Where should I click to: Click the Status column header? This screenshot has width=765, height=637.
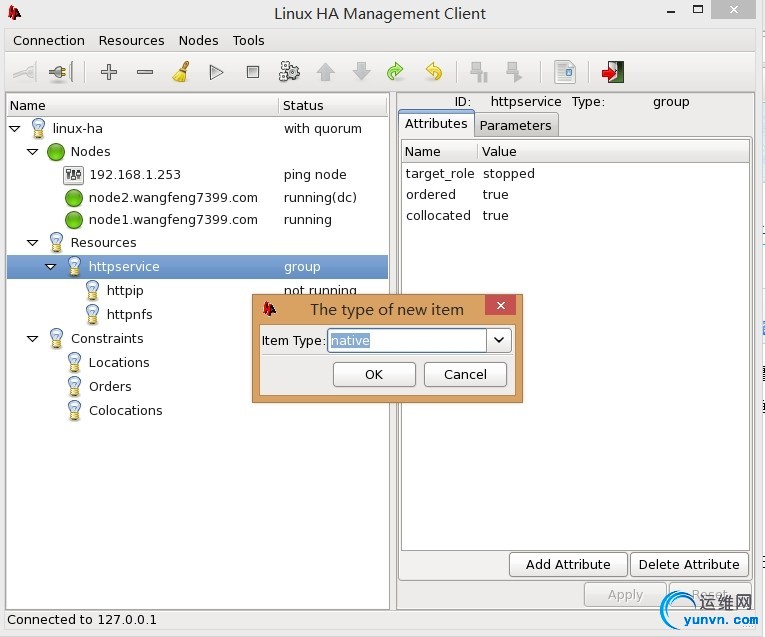[x=333, y=106]
